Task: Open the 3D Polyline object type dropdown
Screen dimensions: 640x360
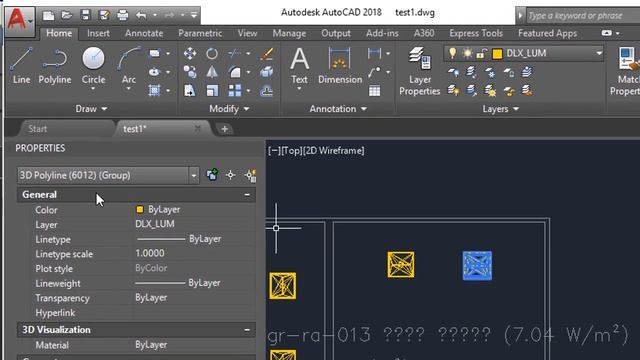Action: [194, 176]
